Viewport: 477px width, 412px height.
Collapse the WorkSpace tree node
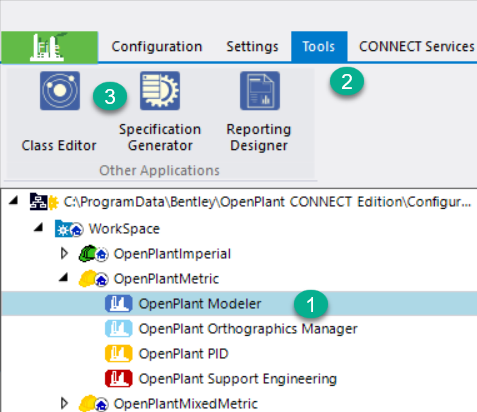click(x=39, y=227)
